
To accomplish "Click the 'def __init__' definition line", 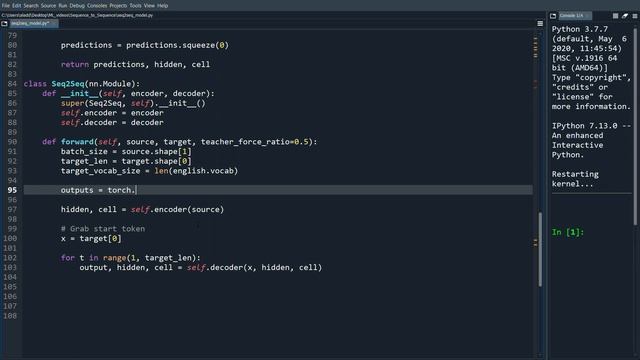I will [x=128, y=93].
